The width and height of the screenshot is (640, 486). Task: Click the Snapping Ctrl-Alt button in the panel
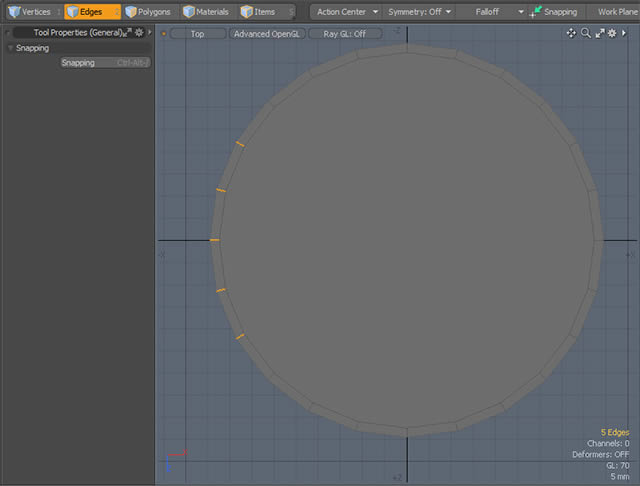click(105, 63)
